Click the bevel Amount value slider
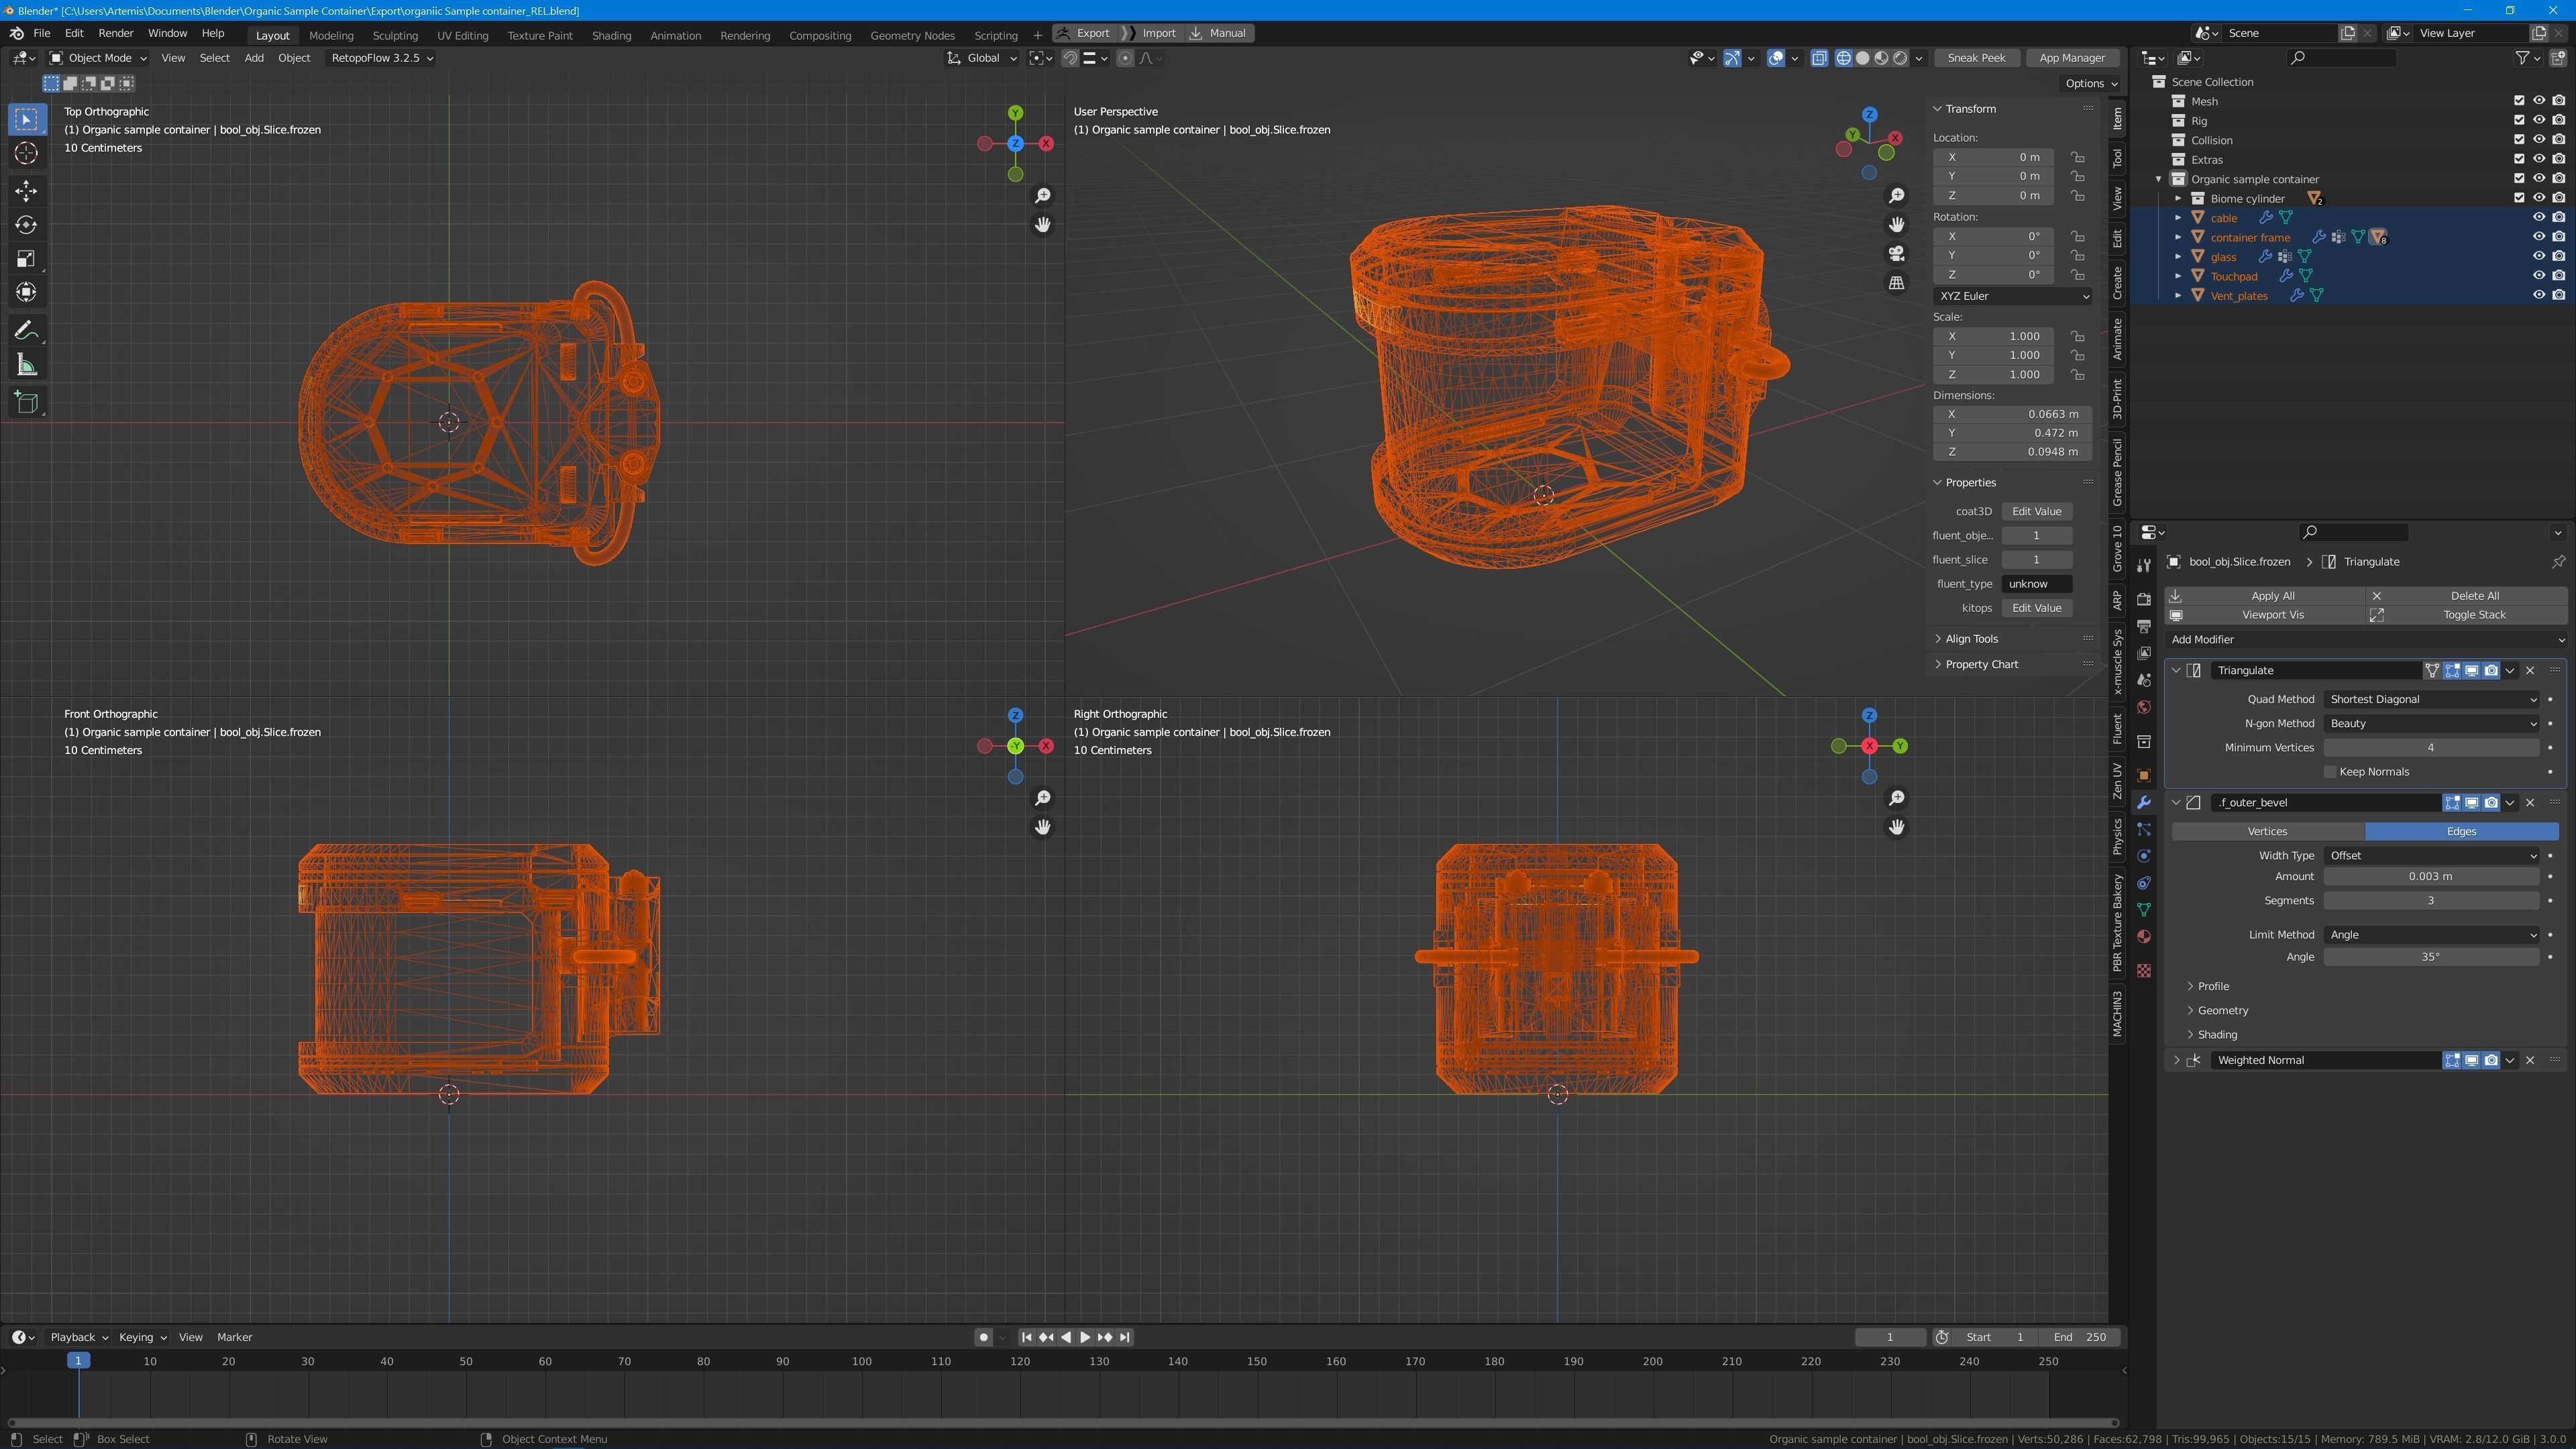Image resolution: width=2576 pixels, height=1449 pixels. click(2430, 876)
